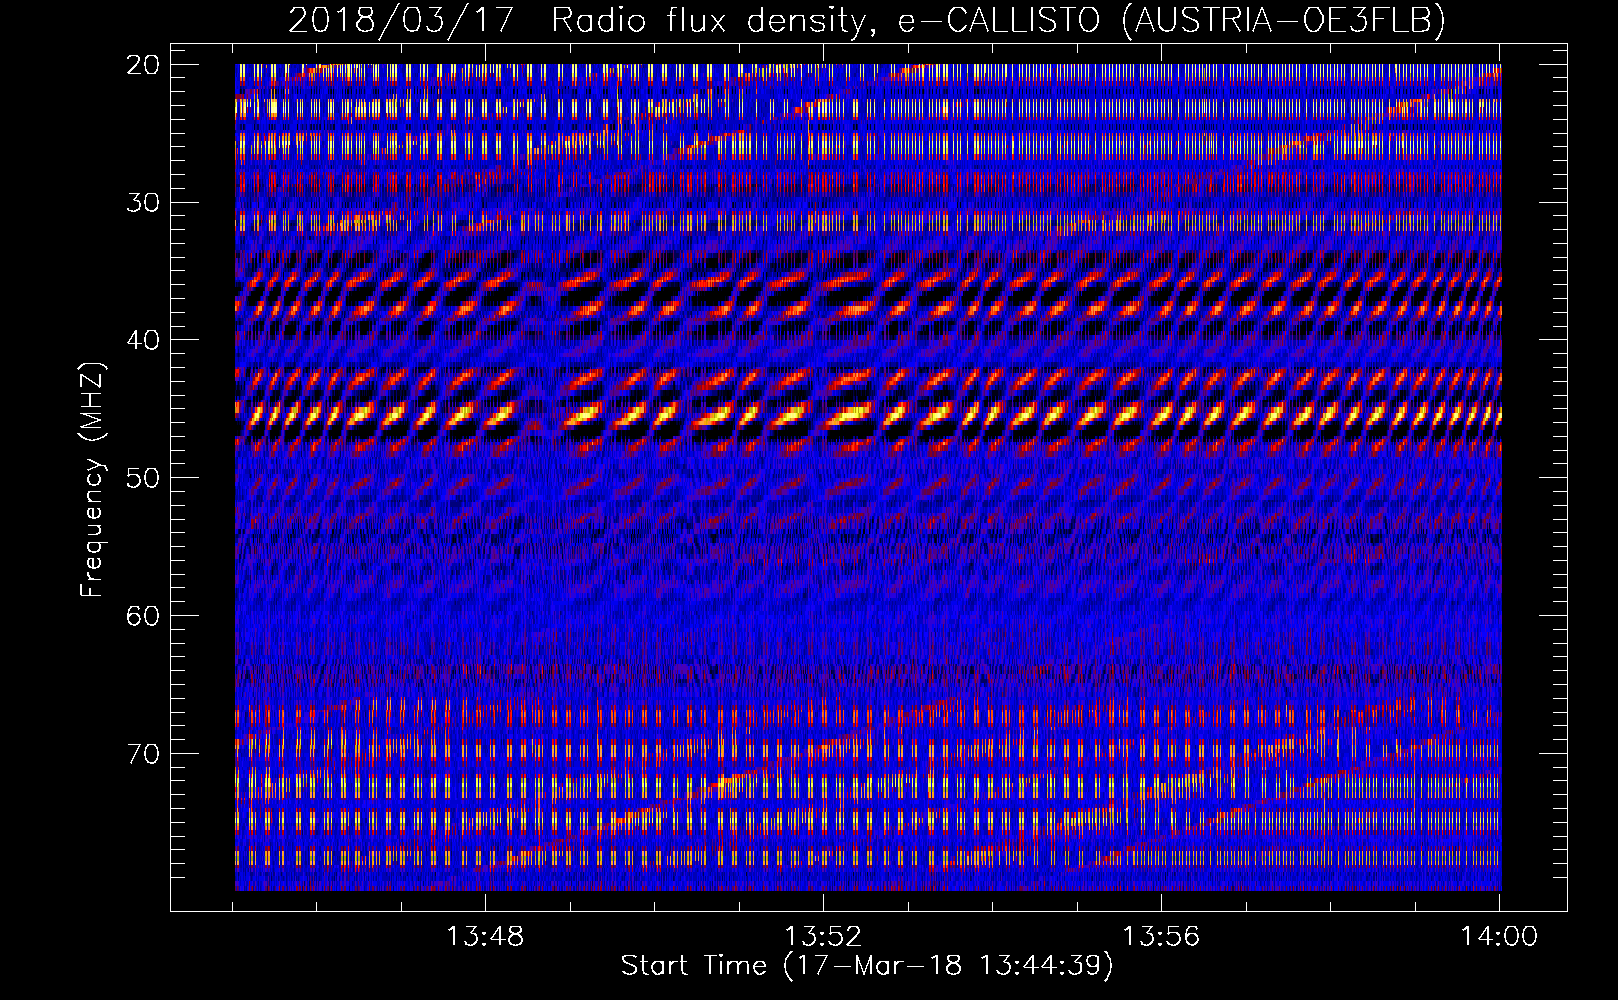Click the 'Frequency (MHZ)' axis label
Screen dimensions: 1618x1000
point(92,479)
